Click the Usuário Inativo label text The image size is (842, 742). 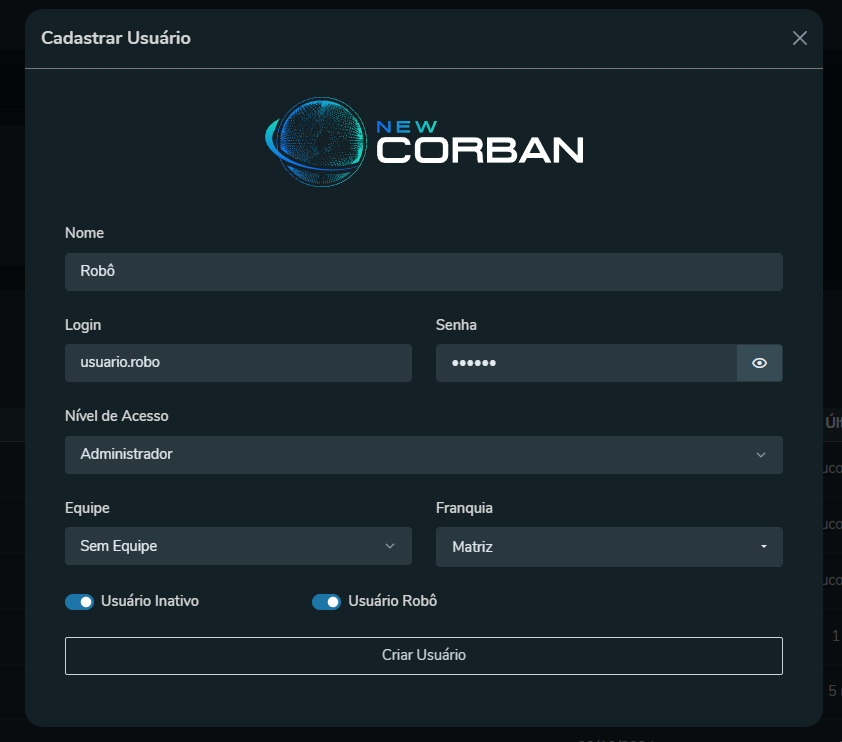[x=150, y=601]
